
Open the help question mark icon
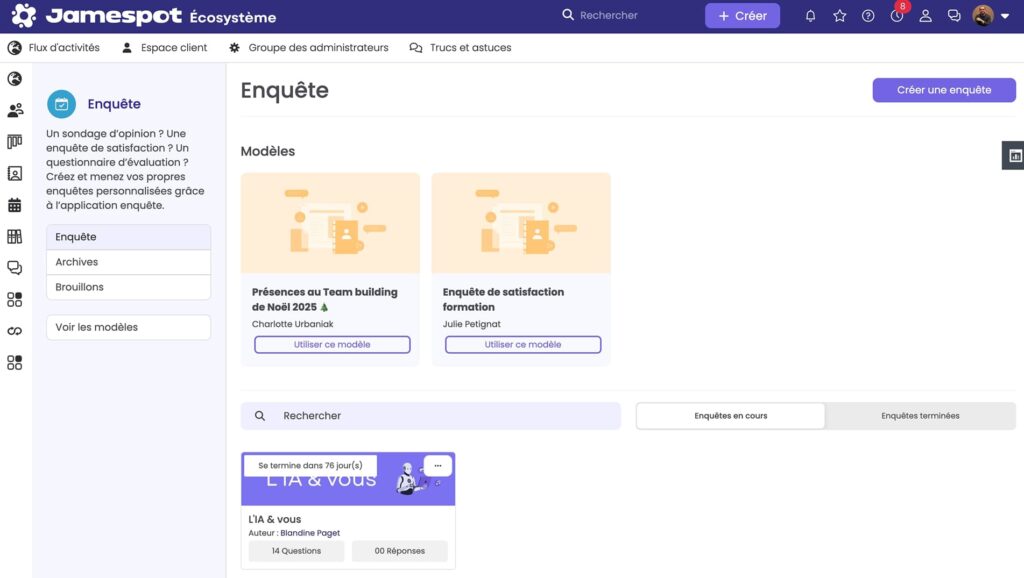coord(868,16)
